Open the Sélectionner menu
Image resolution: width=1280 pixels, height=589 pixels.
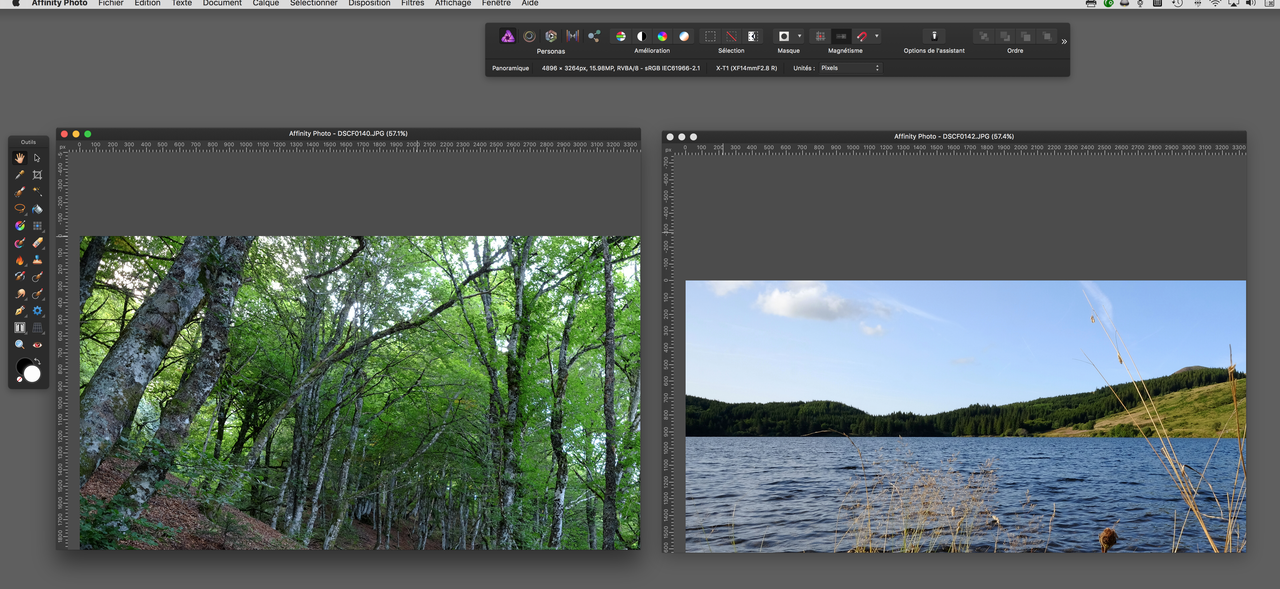click(x=314, y=3)
